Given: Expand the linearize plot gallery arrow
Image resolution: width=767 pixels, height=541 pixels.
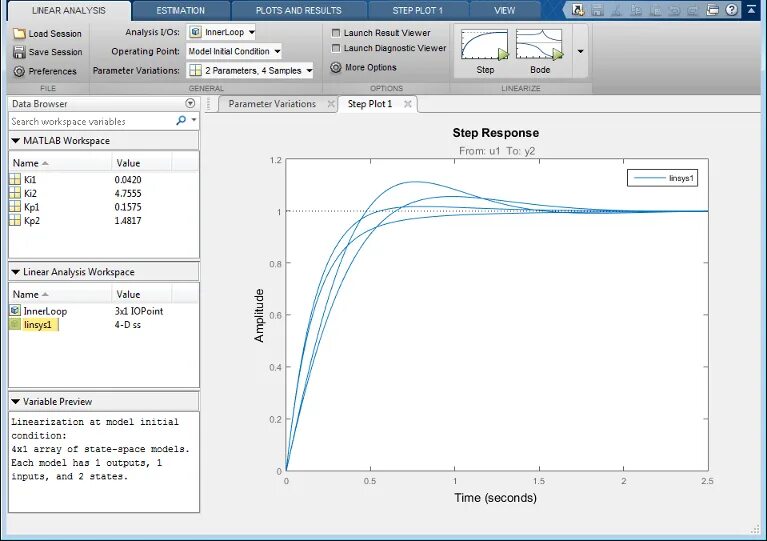Looking at the screenshot, I should click(x=580, y=51).
